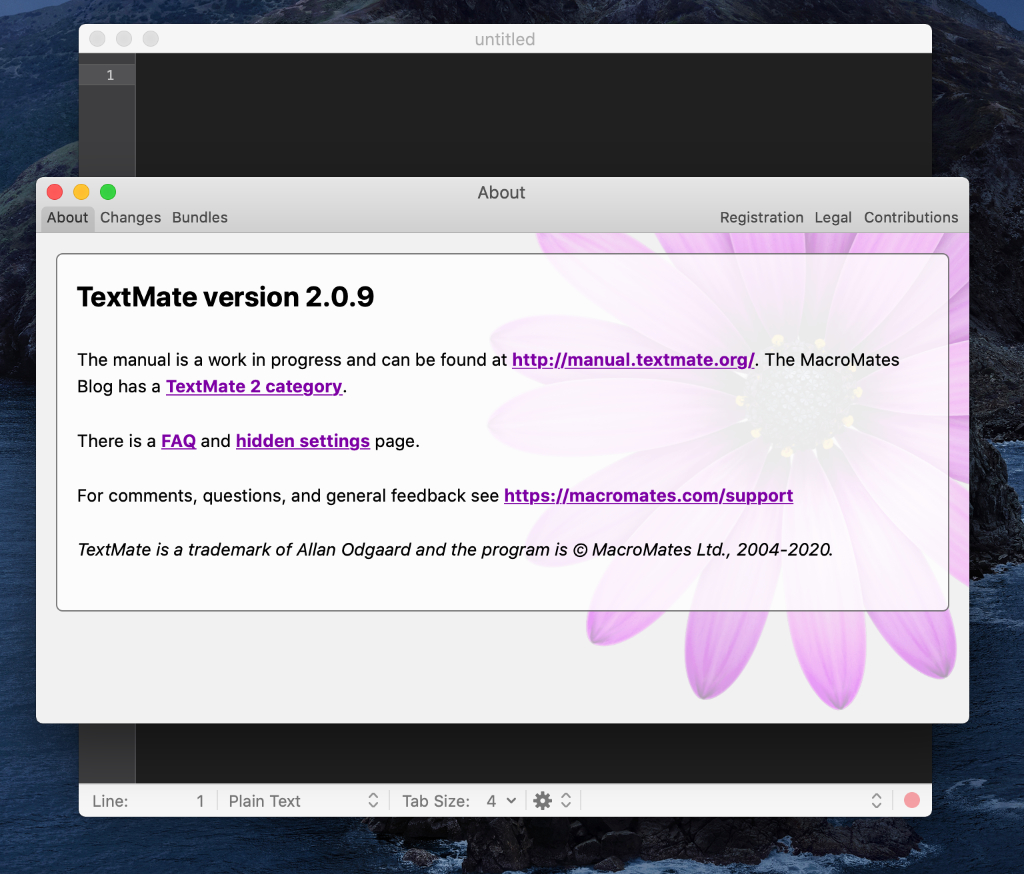Image resolution: width=1024 pixels, height=874 pixels.
Task: View the Contributions tab
Action: tap(911, 218)
